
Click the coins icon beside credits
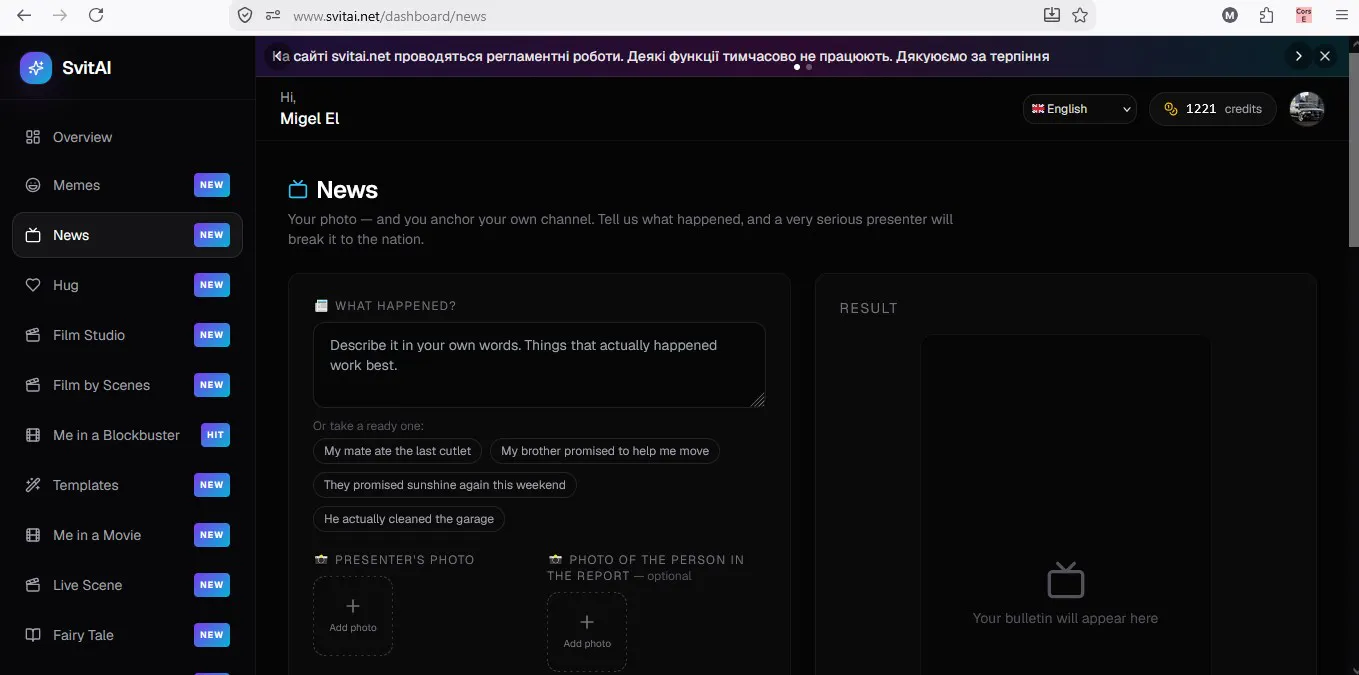[x=1171, y=109]
